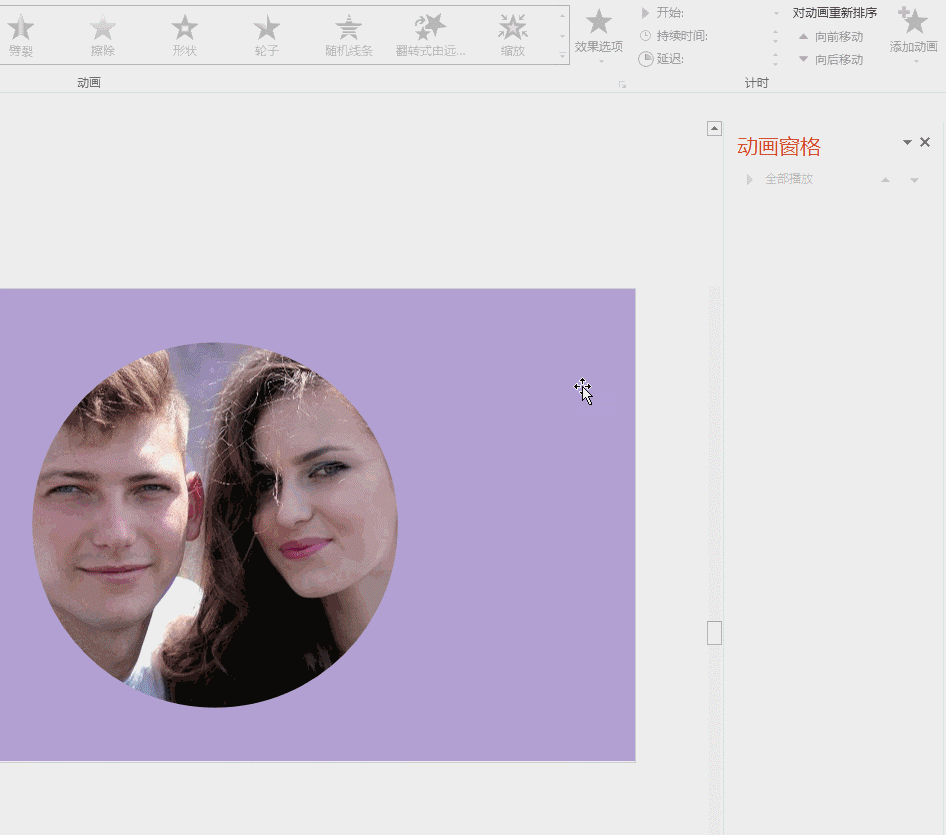Go to previous row in animation gallery

[562, 16]
